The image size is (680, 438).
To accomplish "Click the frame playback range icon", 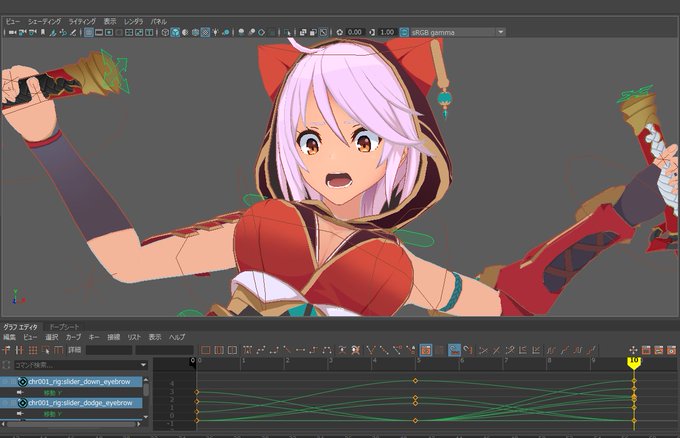I will click(x=219, y=350).
